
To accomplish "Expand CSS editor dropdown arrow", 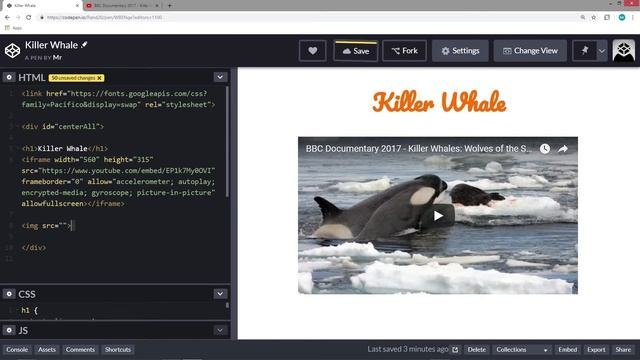I will click(x=220, y=294).
